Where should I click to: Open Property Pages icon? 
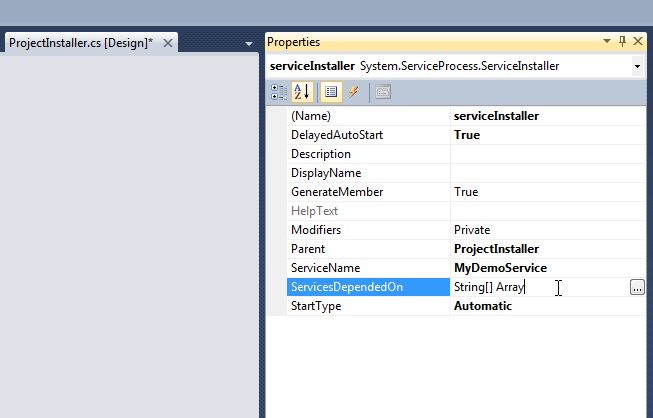tap(383, 92)
